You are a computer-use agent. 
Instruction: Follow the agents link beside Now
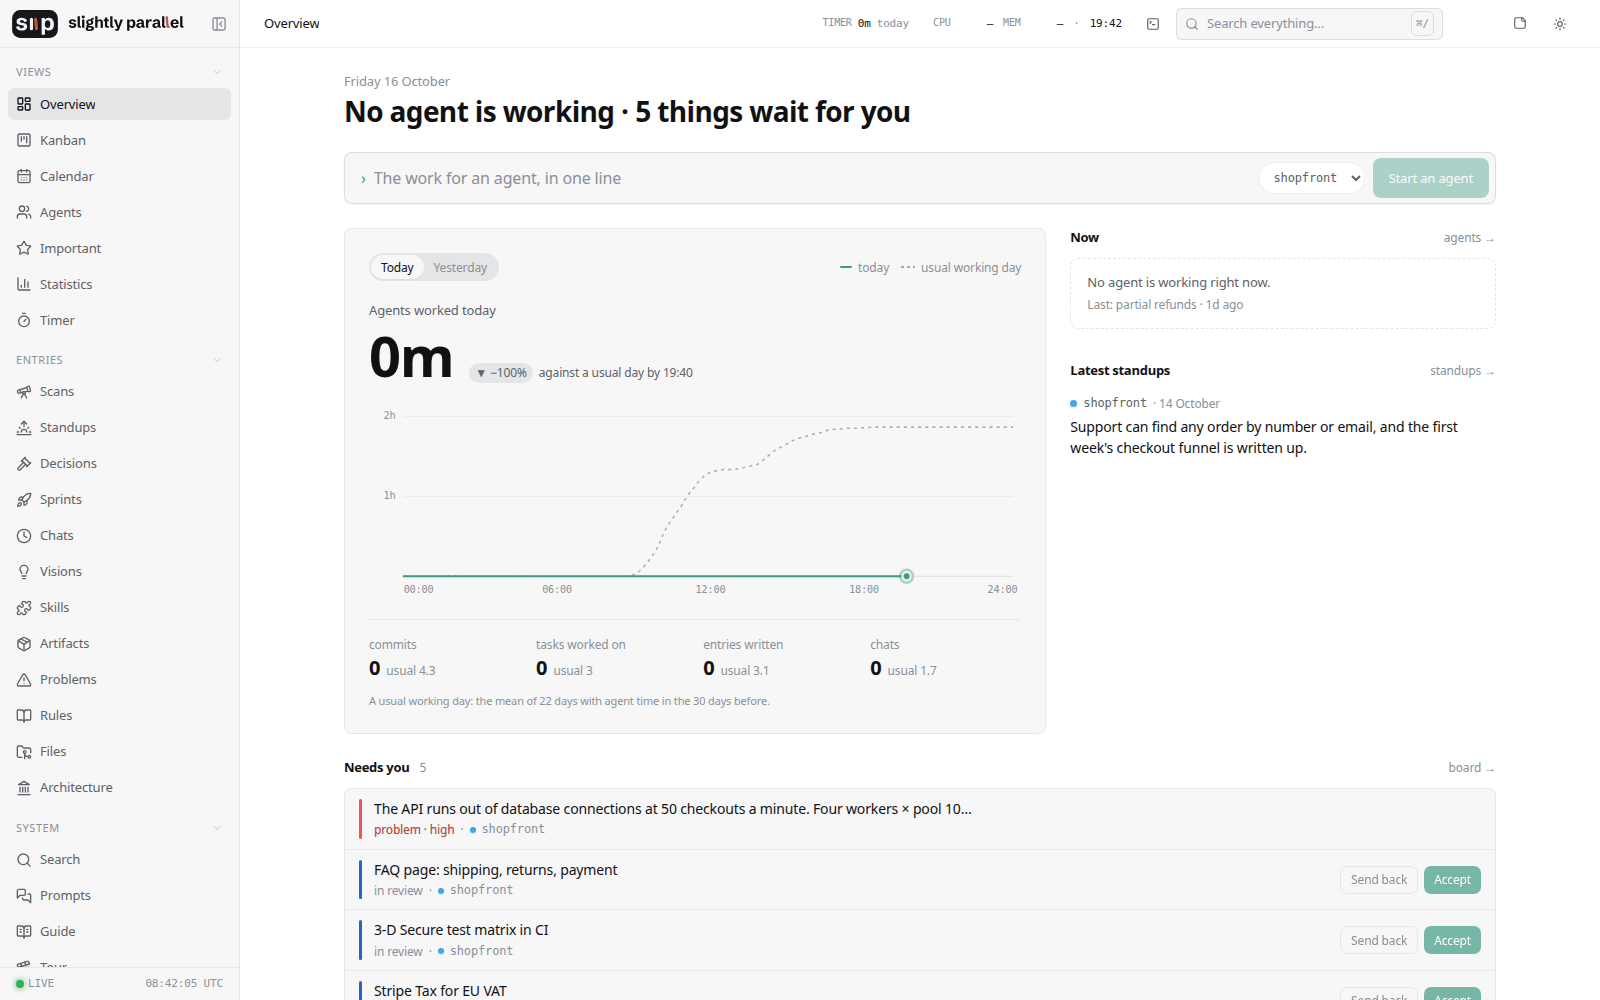1468,238
